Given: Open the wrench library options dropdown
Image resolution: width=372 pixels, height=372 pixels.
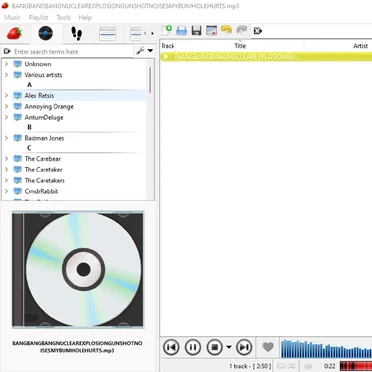Looking at the screenshot, I should click(x=145, y=51).
